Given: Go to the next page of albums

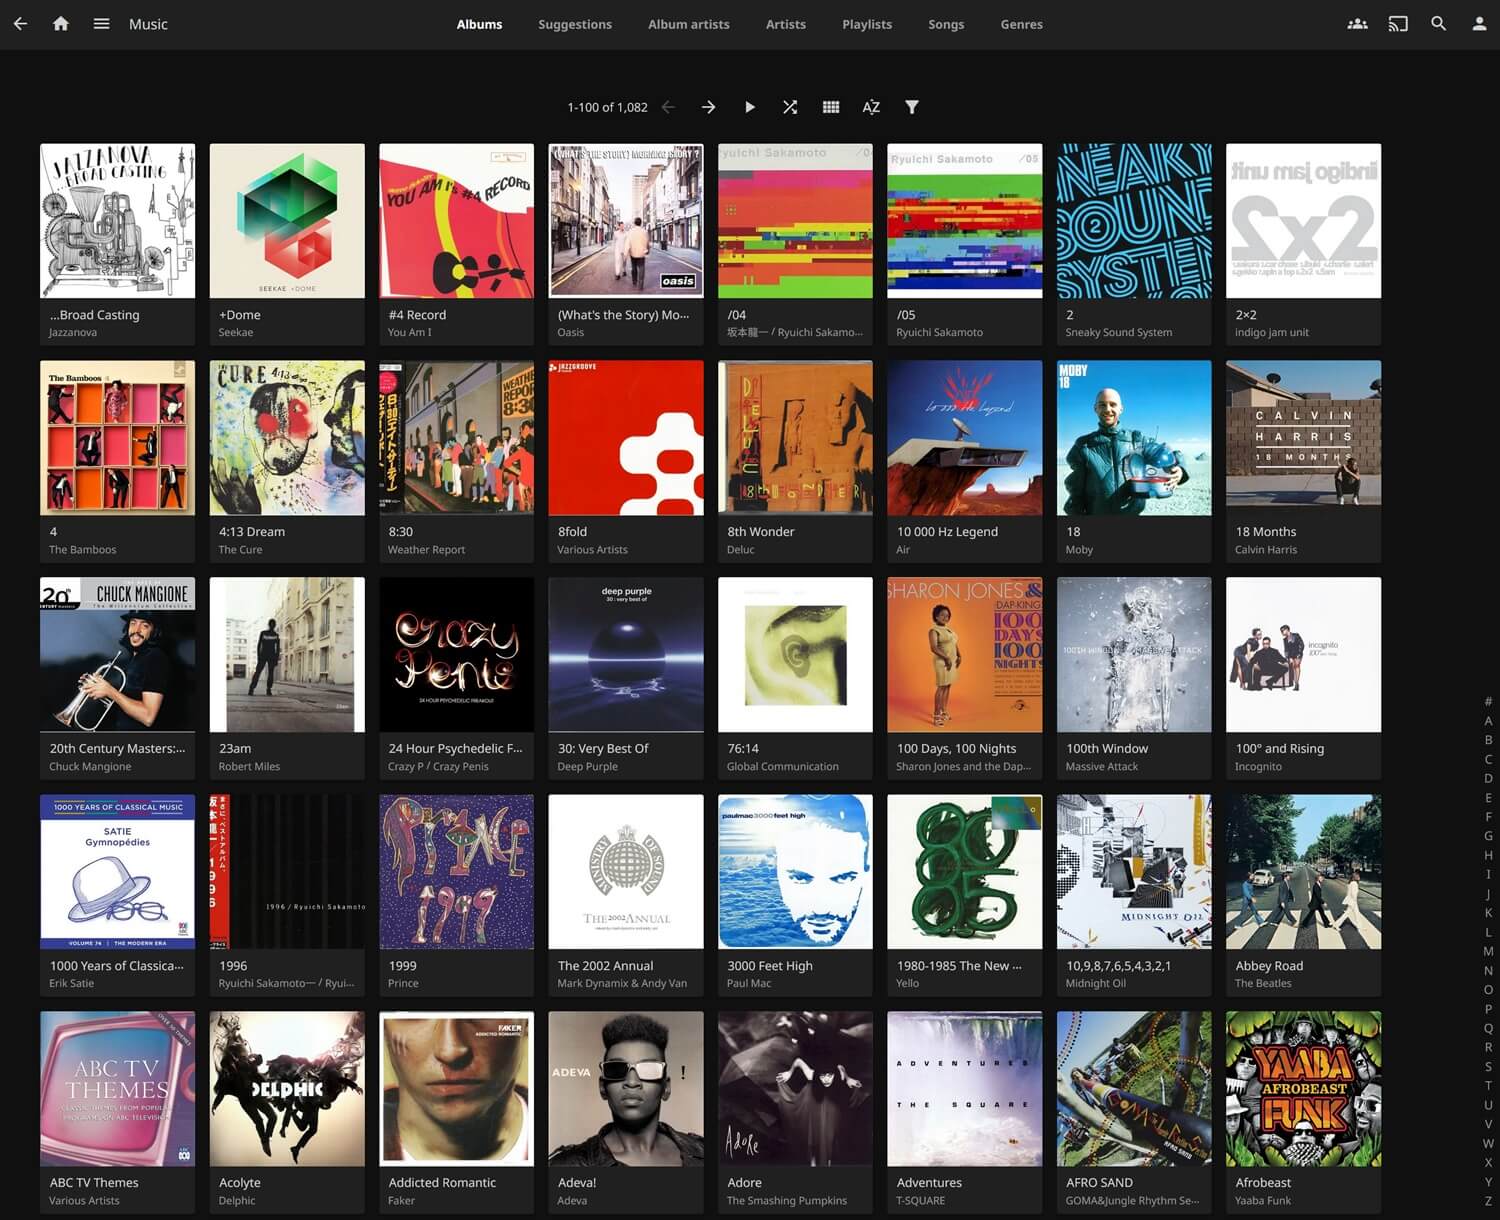Looking at the screenshot, I should (708, 106).
